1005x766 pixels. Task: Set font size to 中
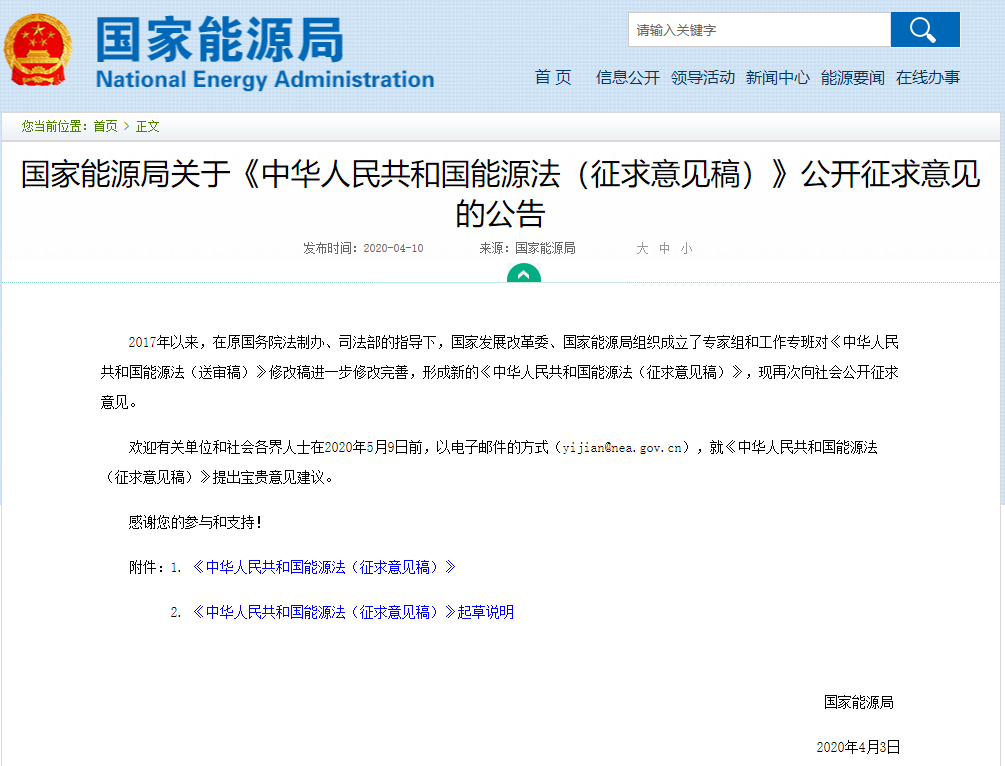pos(665,248)
